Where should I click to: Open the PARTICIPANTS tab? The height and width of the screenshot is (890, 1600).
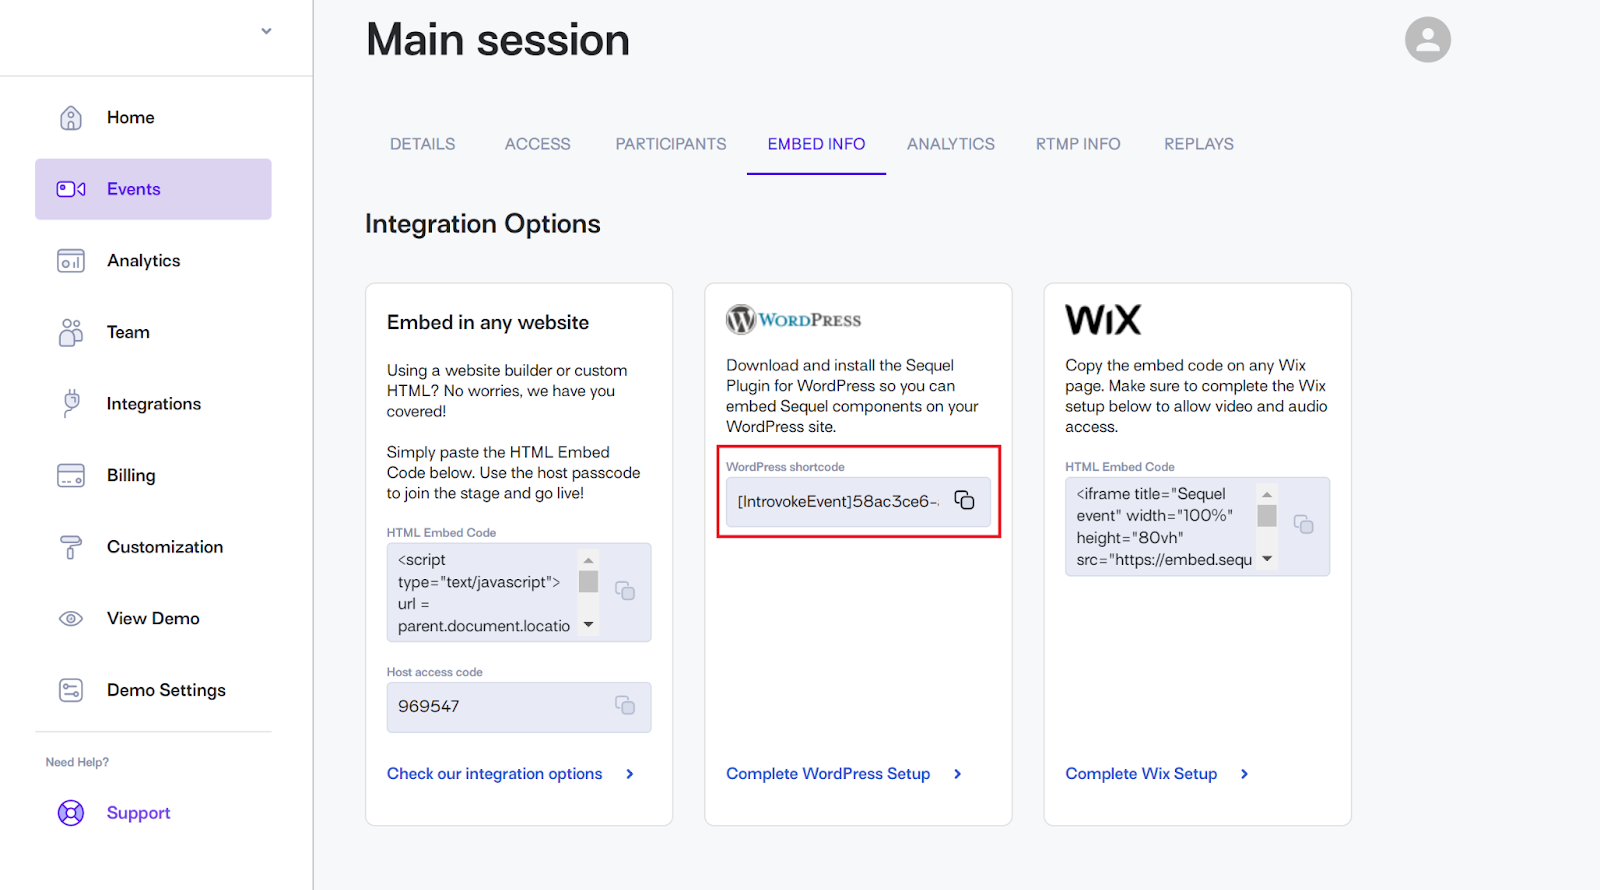tap(671, 144)
